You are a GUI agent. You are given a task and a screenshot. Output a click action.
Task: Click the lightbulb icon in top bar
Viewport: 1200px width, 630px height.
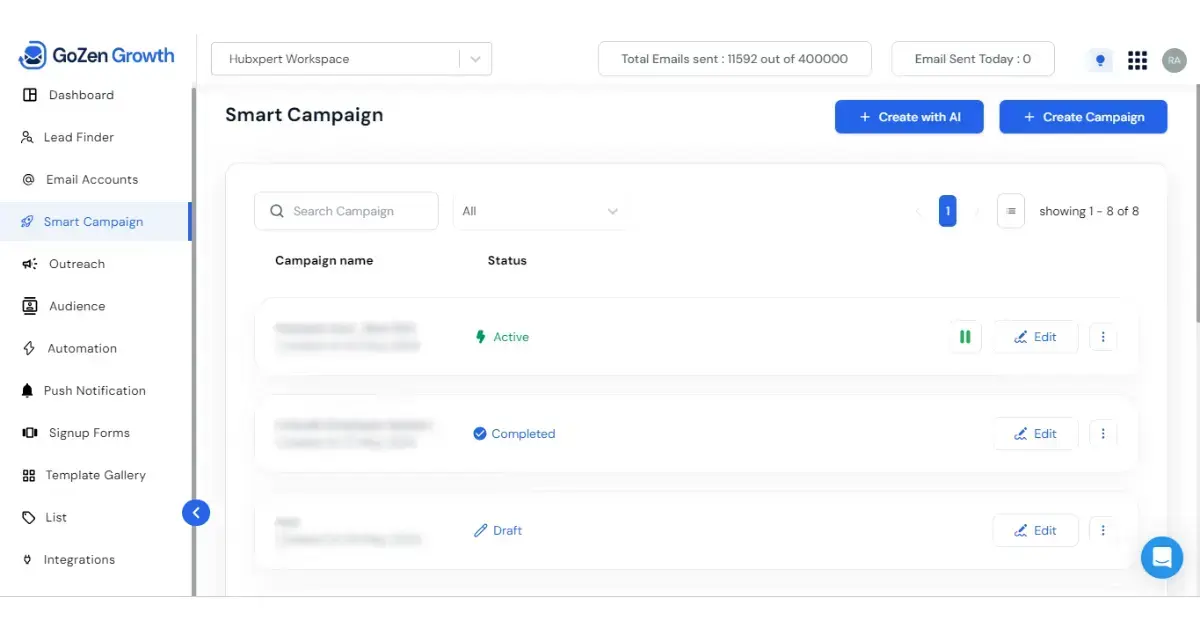click(1100, 60)
